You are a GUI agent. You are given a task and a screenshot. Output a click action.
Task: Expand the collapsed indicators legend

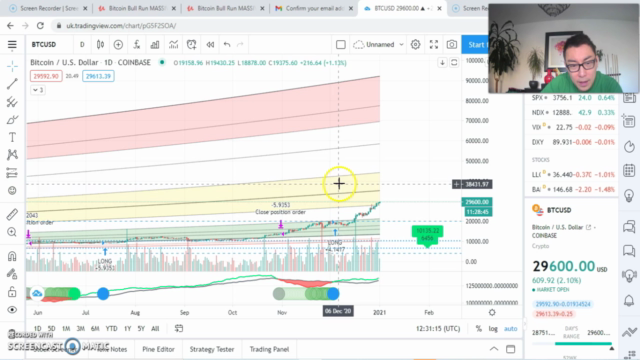coord(38,90)
